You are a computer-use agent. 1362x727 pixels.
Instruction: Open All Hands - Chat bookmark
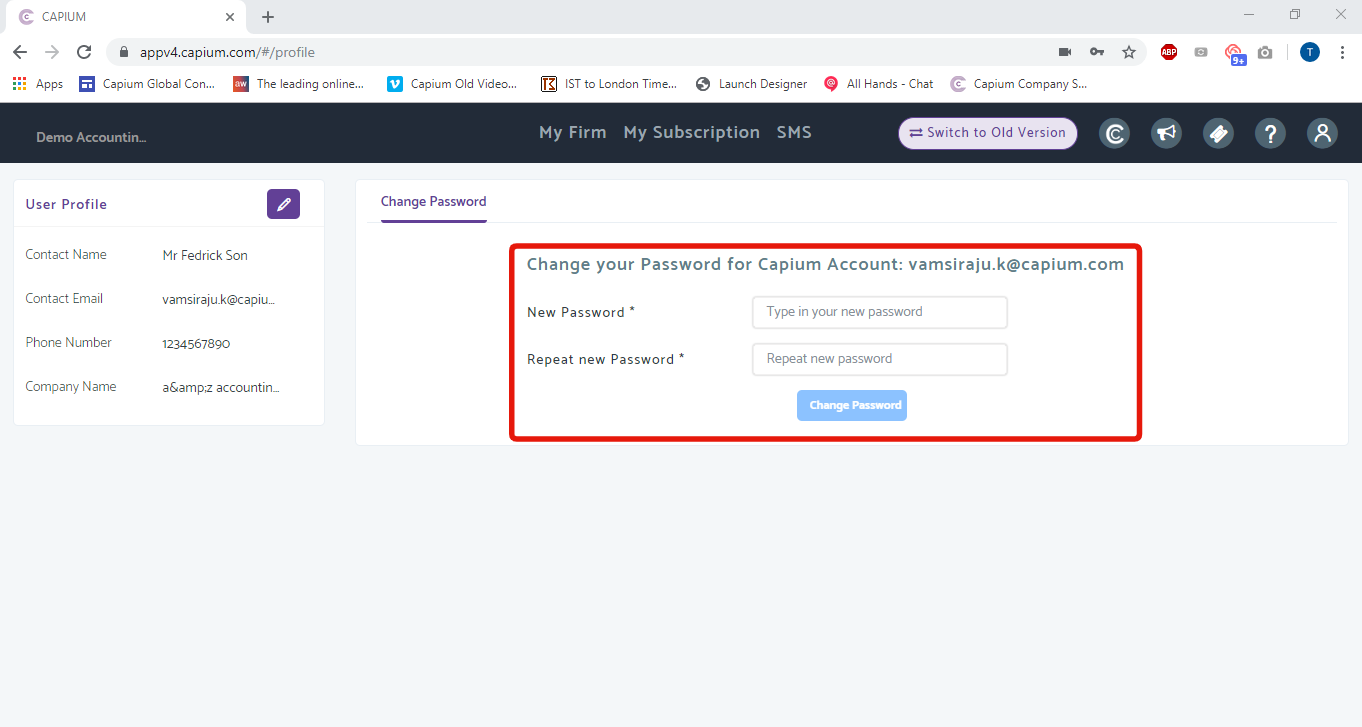(878, 84)
